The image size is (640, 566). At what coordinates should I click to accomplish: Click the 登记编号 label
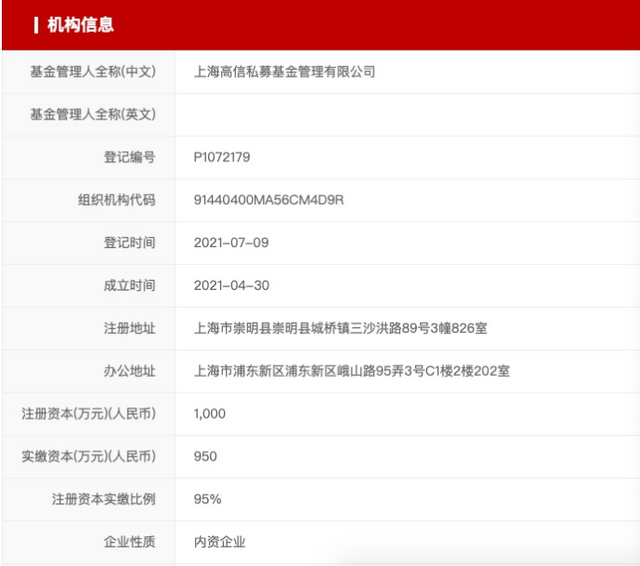point(129,157)
